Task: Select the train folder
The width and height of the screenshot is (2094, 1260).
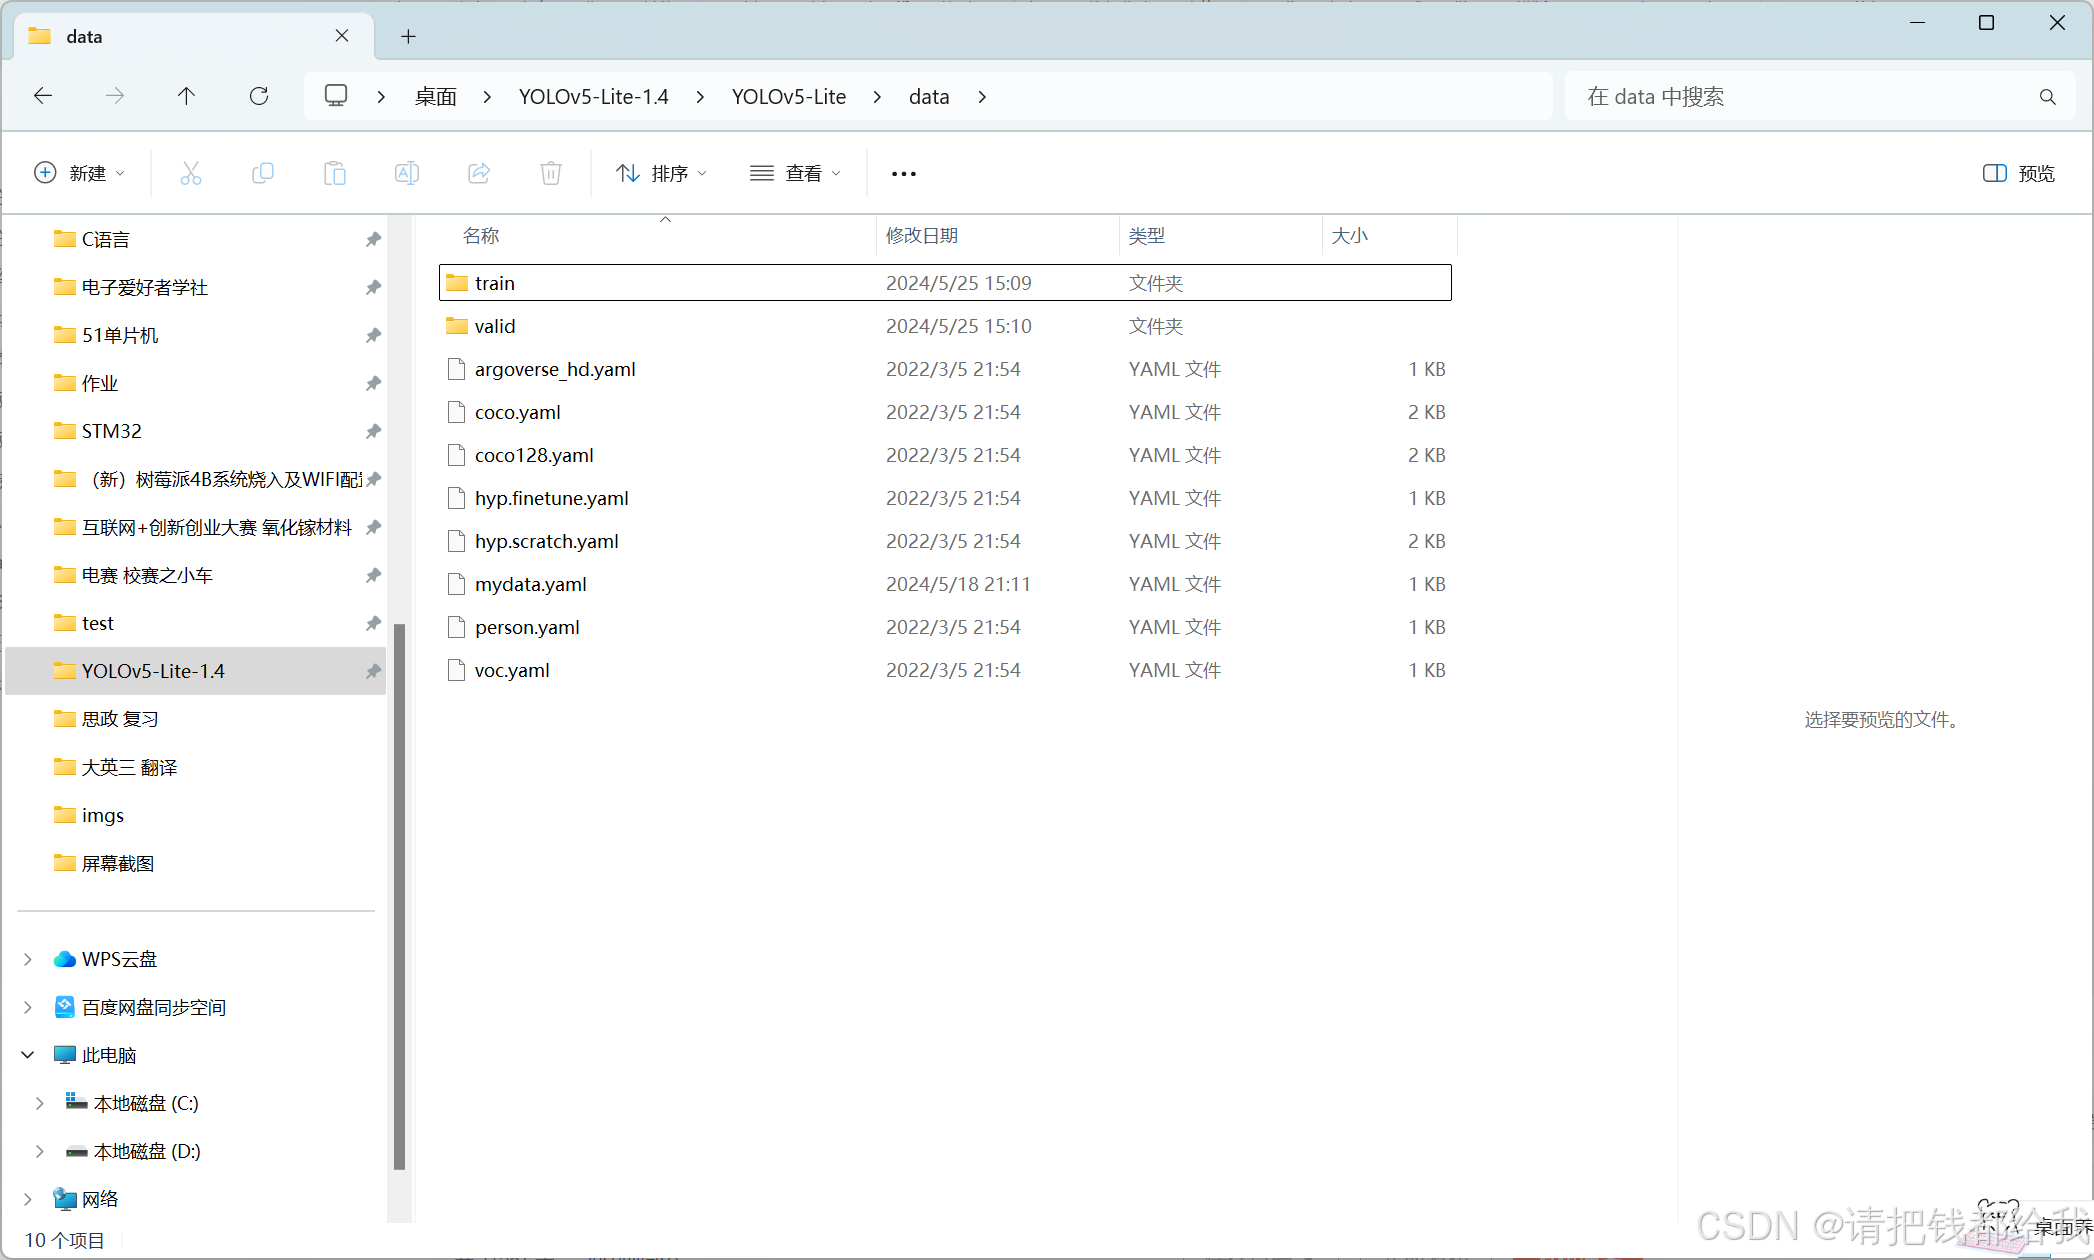Action: pos(945,283)
